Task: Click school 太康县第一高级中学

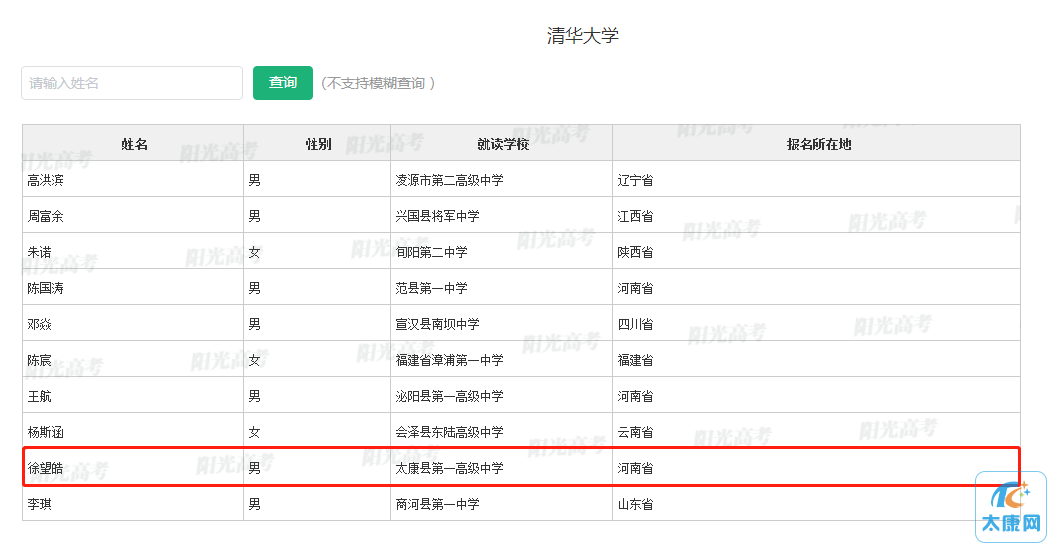Action: tap(450, 468)
